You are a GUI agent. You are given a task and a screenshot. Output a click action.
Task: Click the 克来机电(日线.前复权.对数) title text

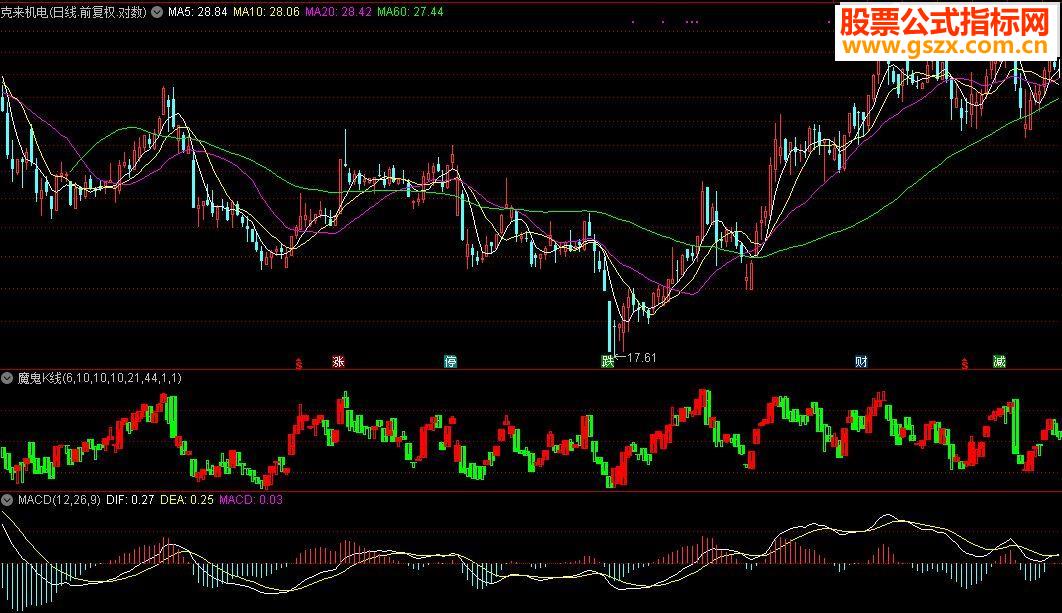click(x=73, y=12)
